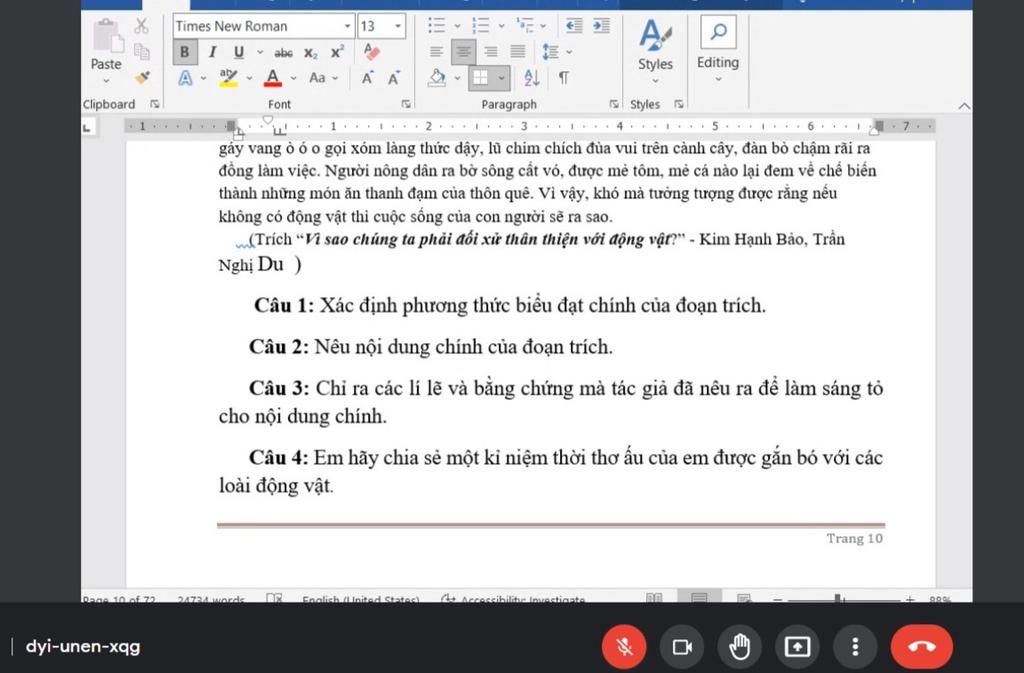Click the Cut scissors icon

point(141,26)
